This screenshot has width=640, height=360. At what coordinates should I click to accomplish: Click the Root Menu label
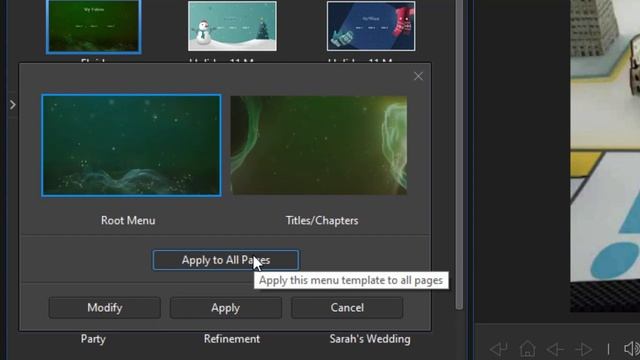(x=128, y=220)
